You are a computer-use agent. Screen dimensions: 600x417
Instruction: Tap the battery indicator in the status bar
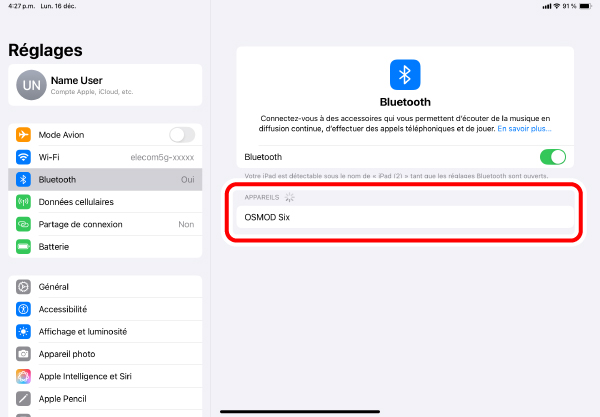(x=585, y=6)
